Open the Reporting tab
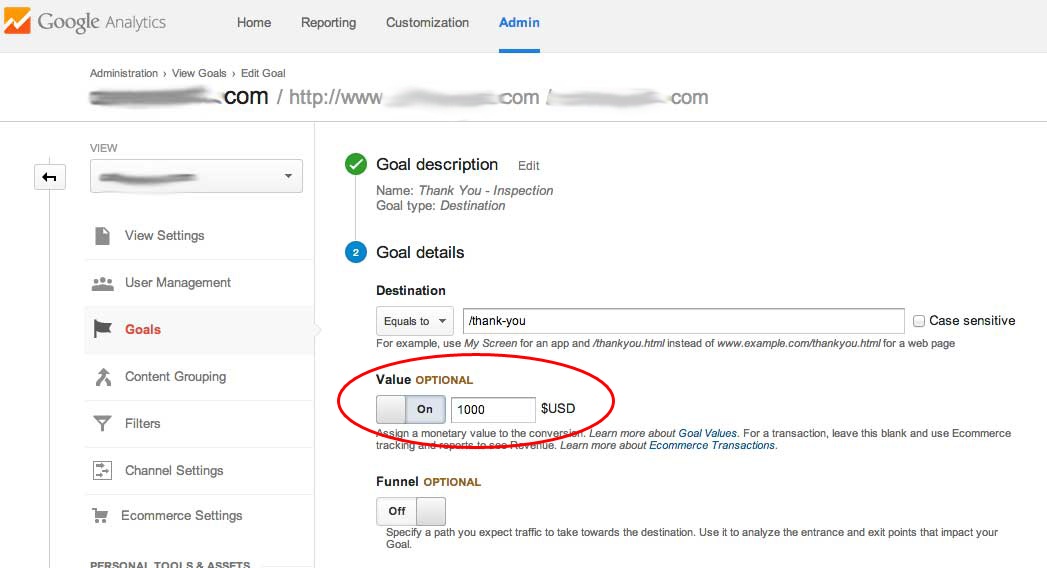Viewport: 1047px width, 568px height. (328, 23)
